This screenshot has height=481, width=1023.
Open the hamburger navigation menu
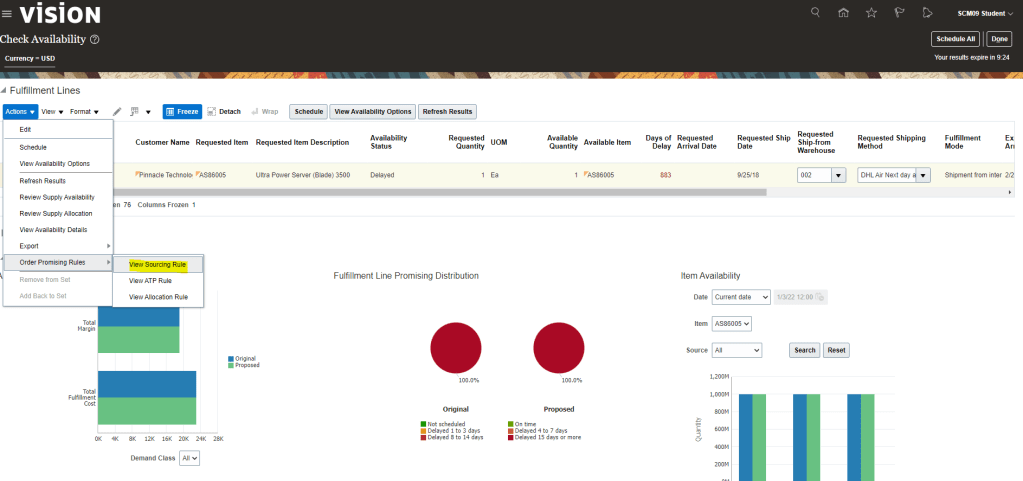7,13
